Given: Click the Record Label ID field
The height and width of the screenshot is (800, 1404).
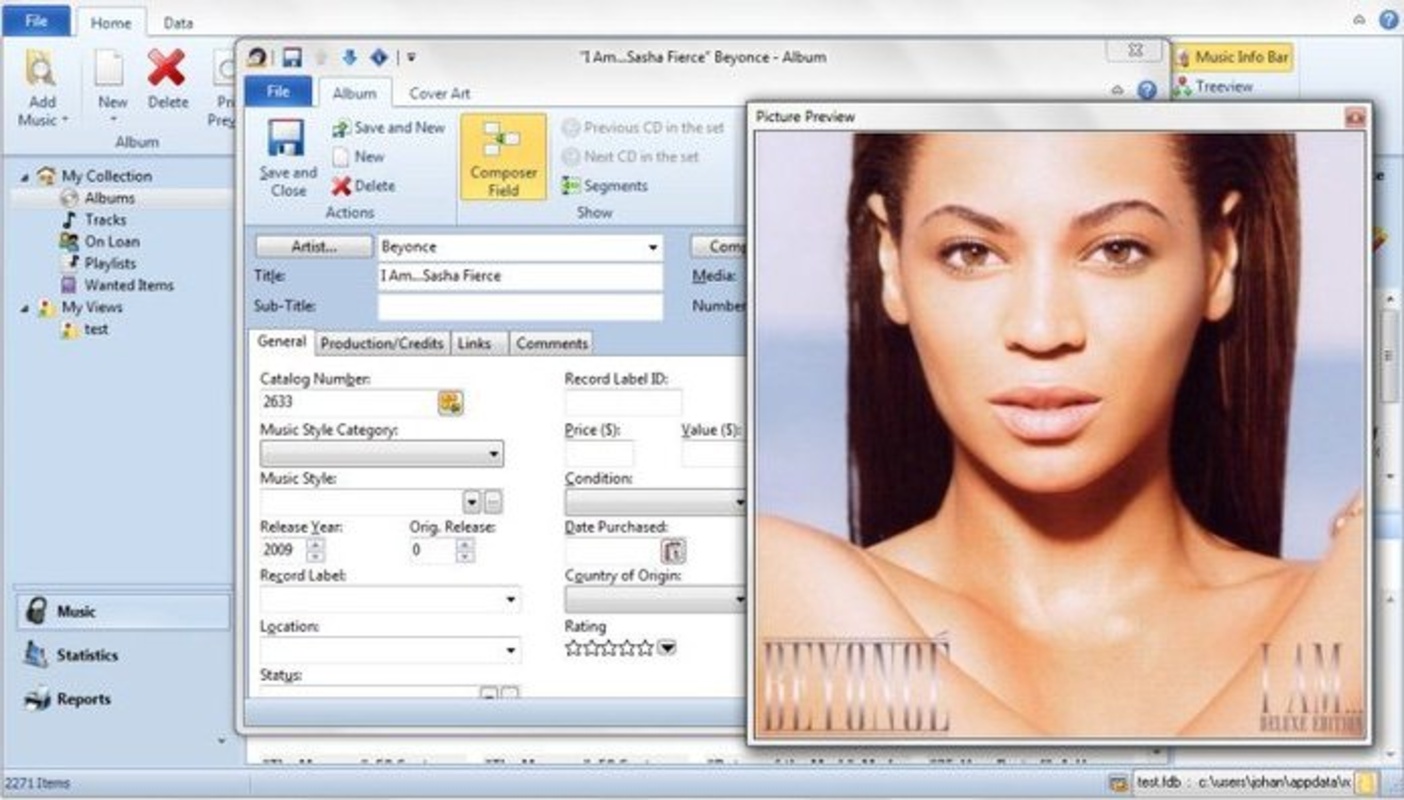Looking at the screenshot, I should coord(623,403).
